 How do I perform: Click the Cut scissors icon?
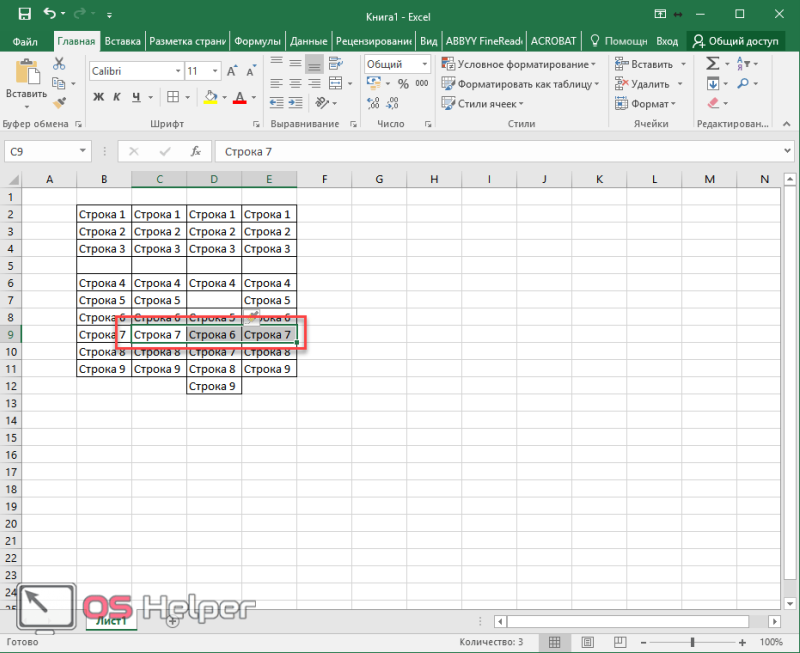point(59,63)
